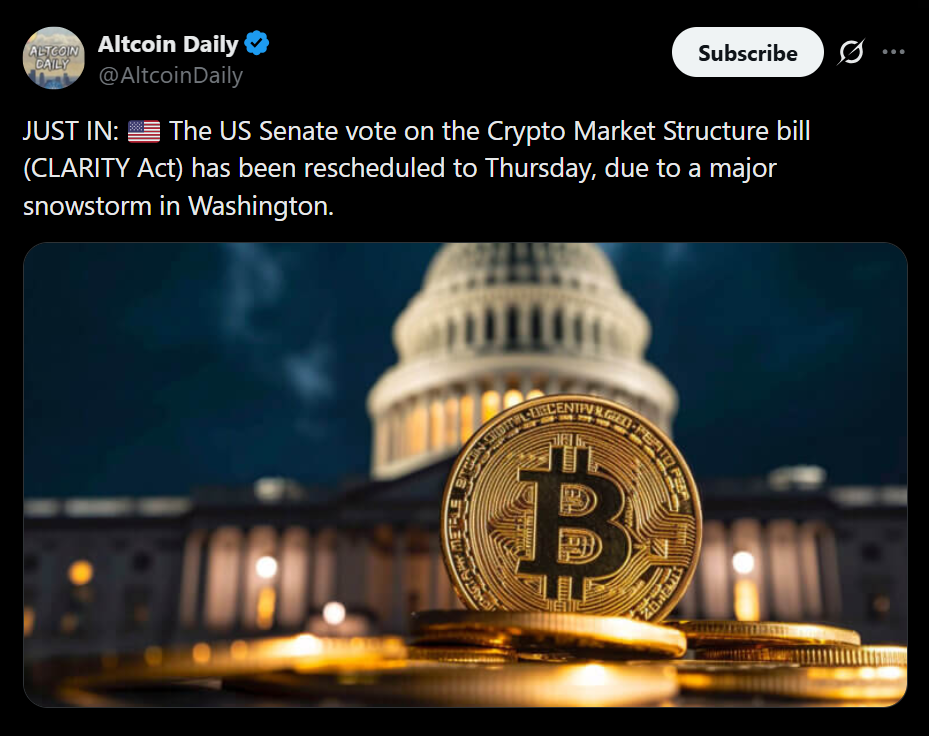
Task: Click the "JUST IN:" text
Action: click(70, 131)
